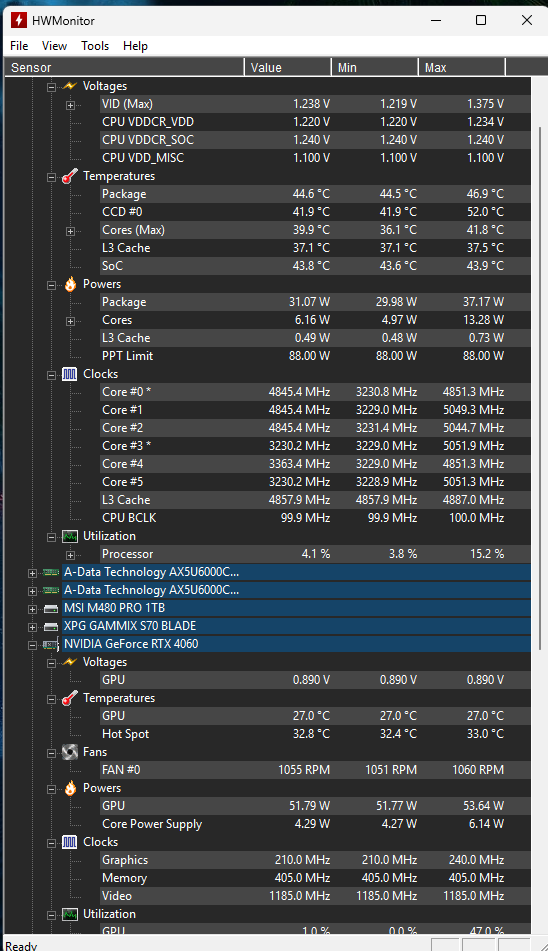This screenshot has width=548, height=951.
Task: Expand the Cores (Max) temperature entry
Action: pos(70,231)
